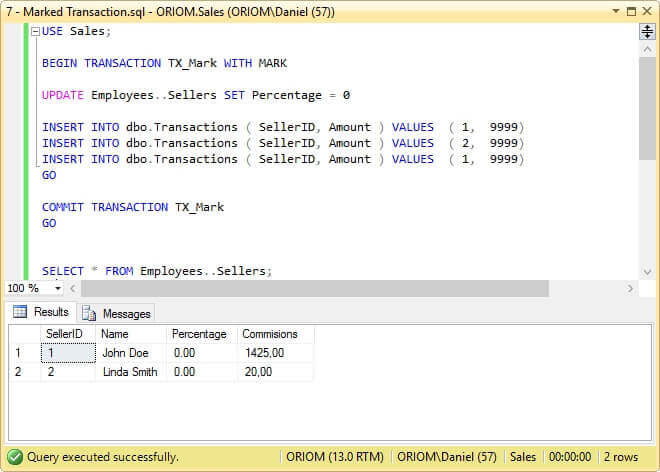Image resolution: width=660 pixels, height=472 pixels.
Task: Click the INSERT line with values 2, 9999
Action: (x=282, y=143)
